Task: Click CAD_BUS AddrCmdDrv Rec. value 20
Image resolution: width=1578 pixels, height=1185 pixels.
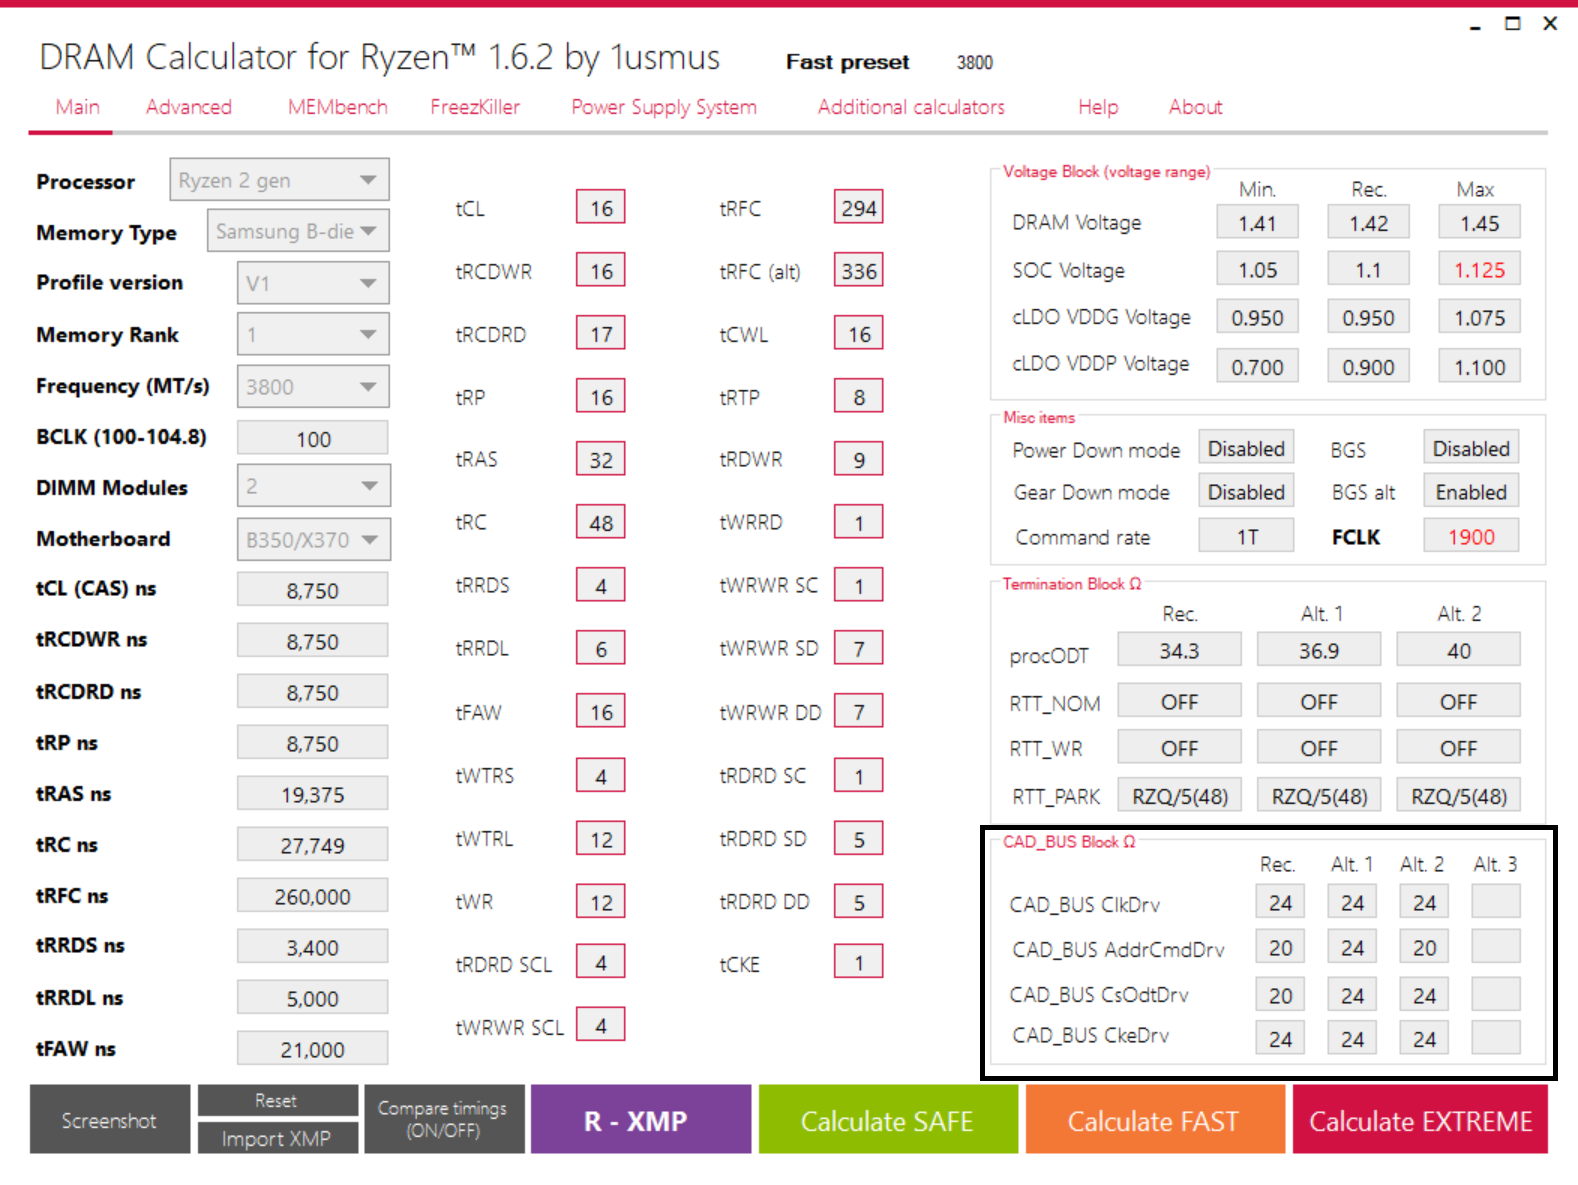Action: (1280, 948)
